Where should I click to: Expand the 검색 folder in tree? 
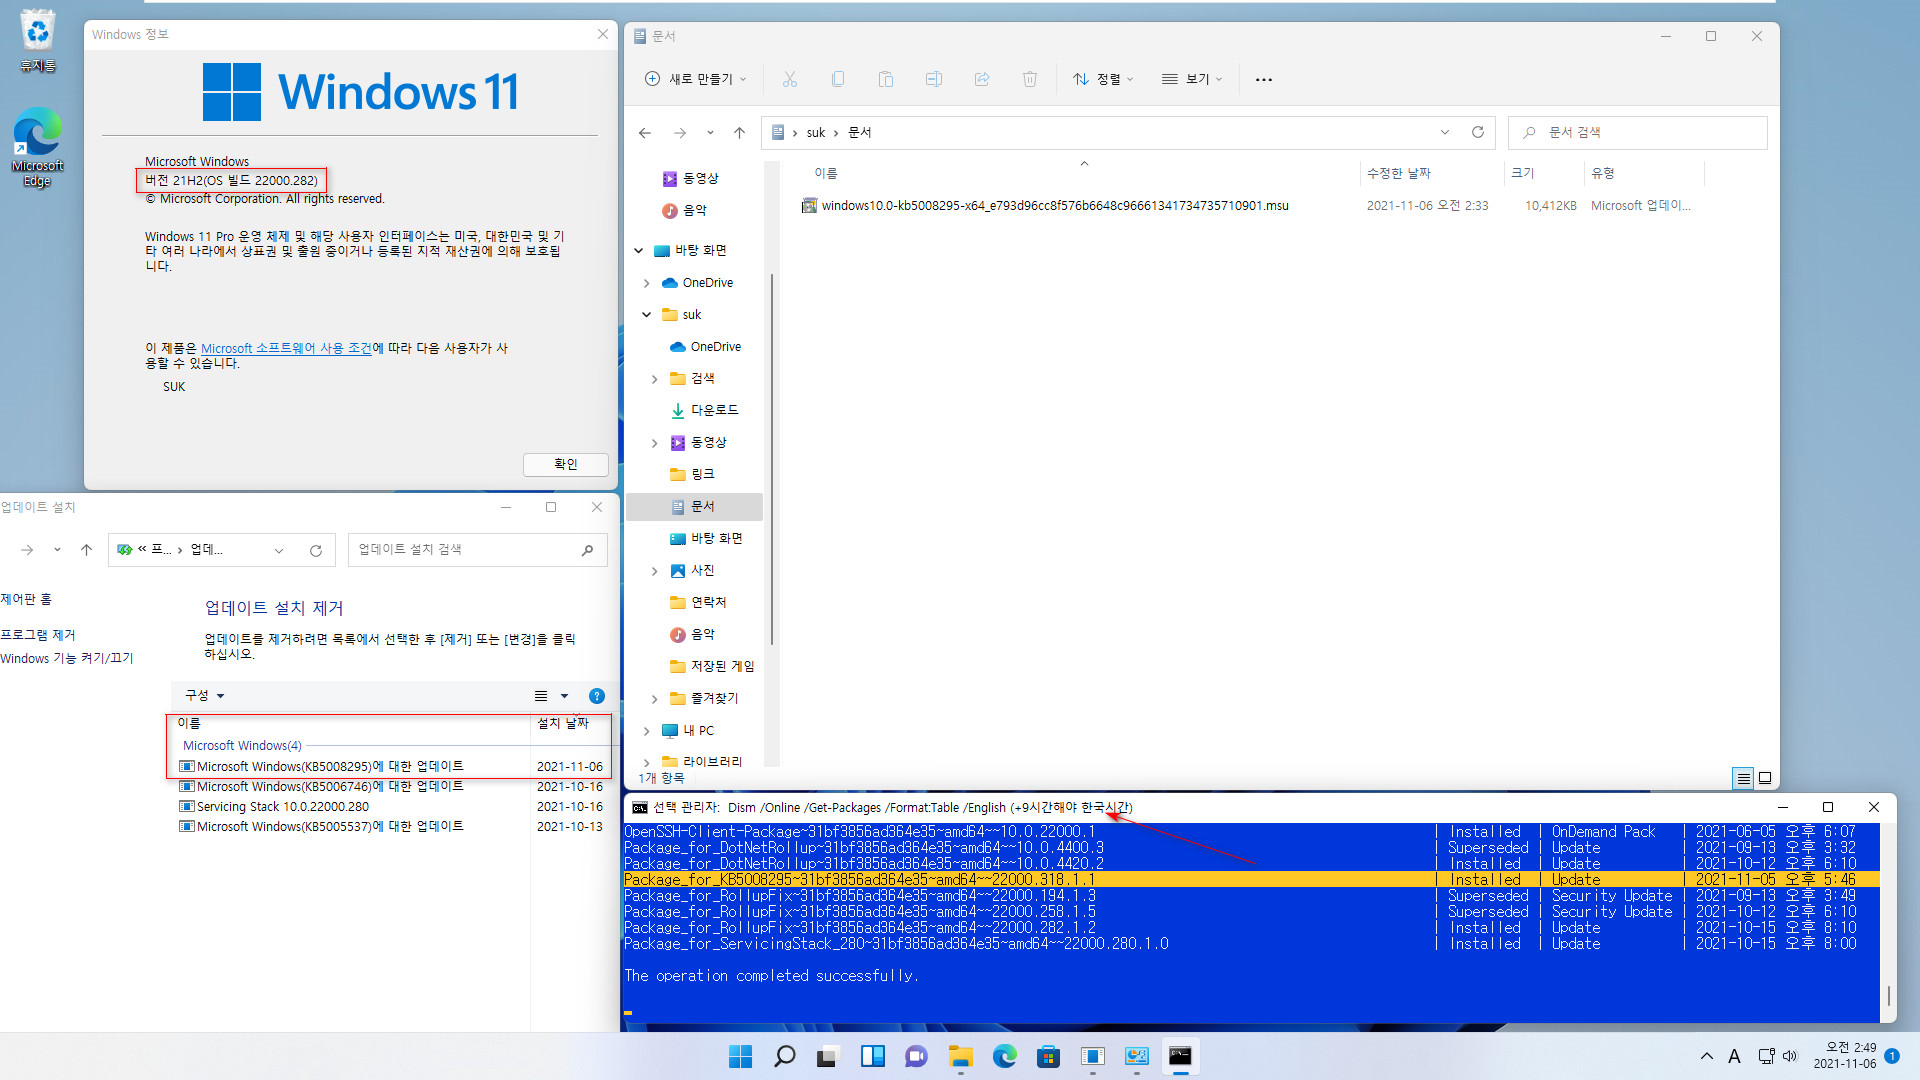pos(655,379)
